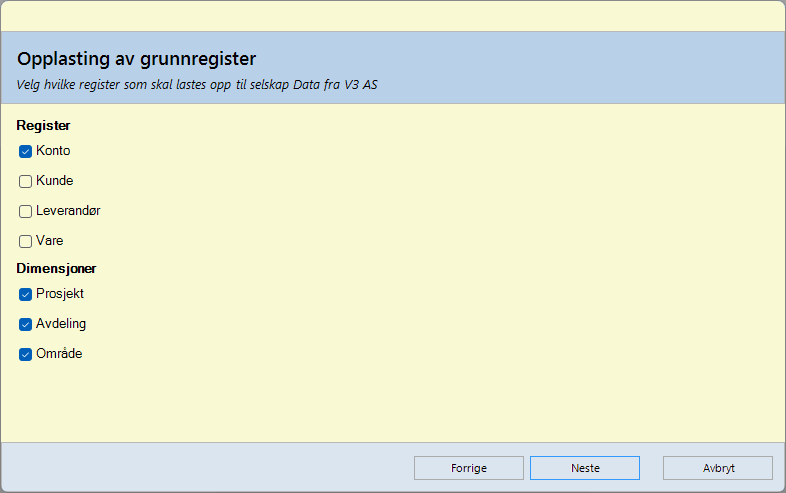The height and width of the screenshot is (493, 786).
Task: Enable the Kunde checkbox
Action: coord(26,182)
